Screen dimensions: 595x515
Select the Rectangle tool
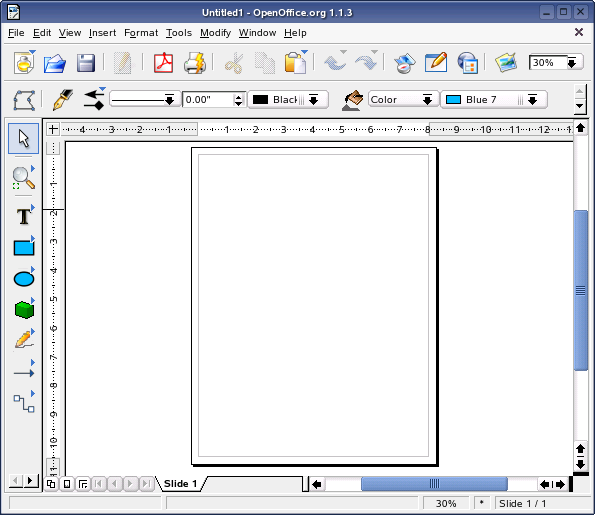(24, 248)
